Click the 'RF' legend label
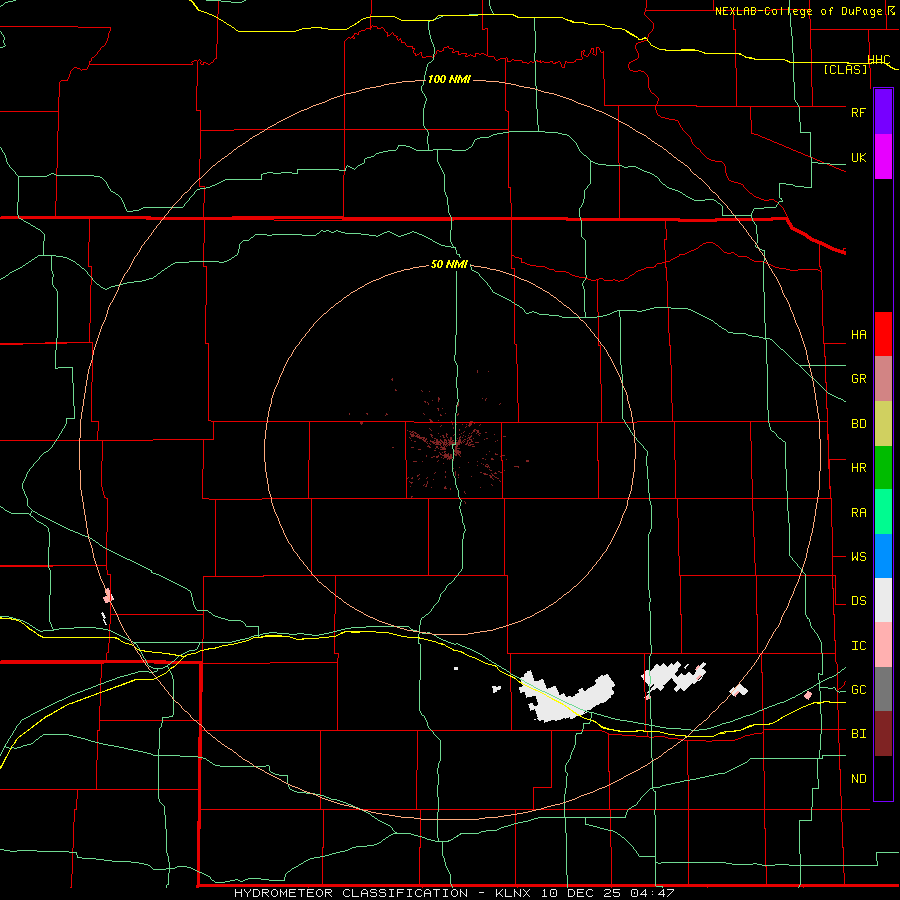The image size is (900, 900). point(858,112)
